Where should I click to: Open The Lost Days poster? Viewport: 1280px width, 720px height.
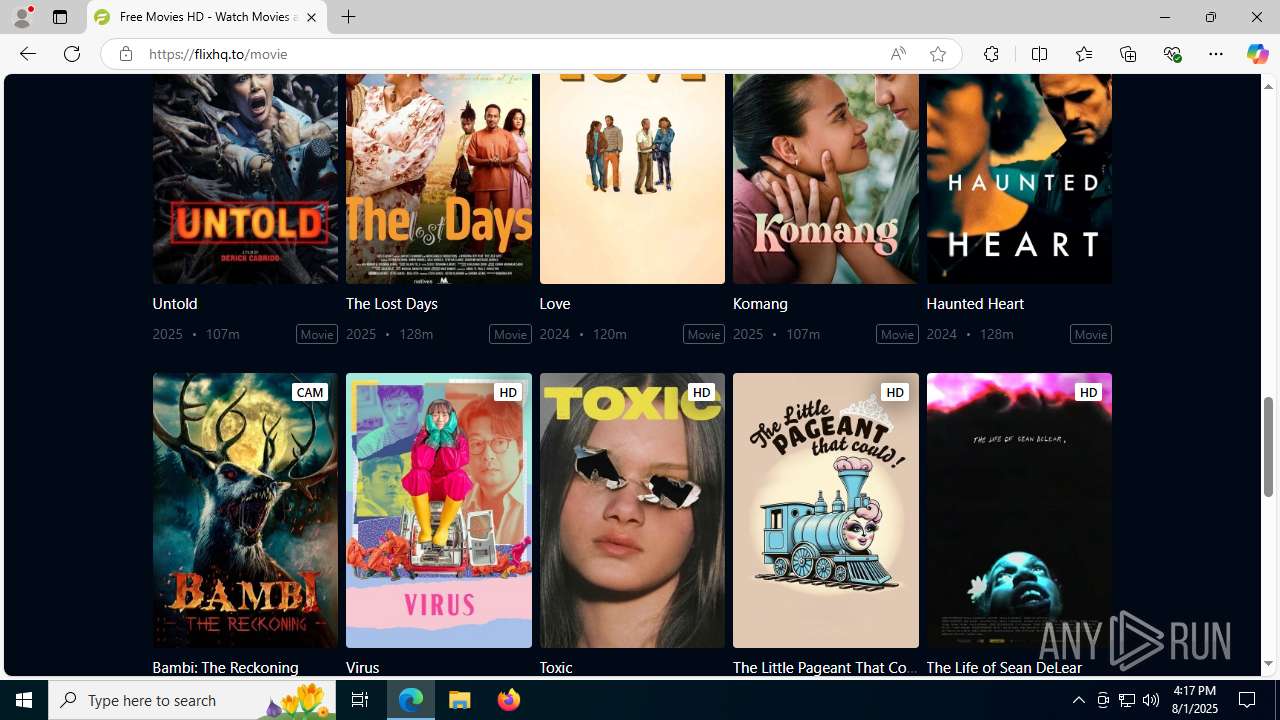tap(439, 179)
